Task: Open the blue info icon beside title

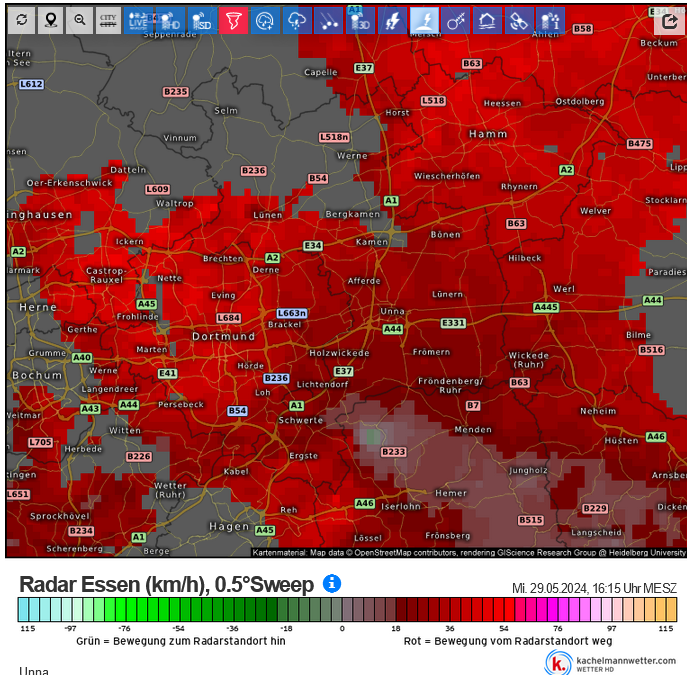Action: pyautogui.click(x=332, y=583)
